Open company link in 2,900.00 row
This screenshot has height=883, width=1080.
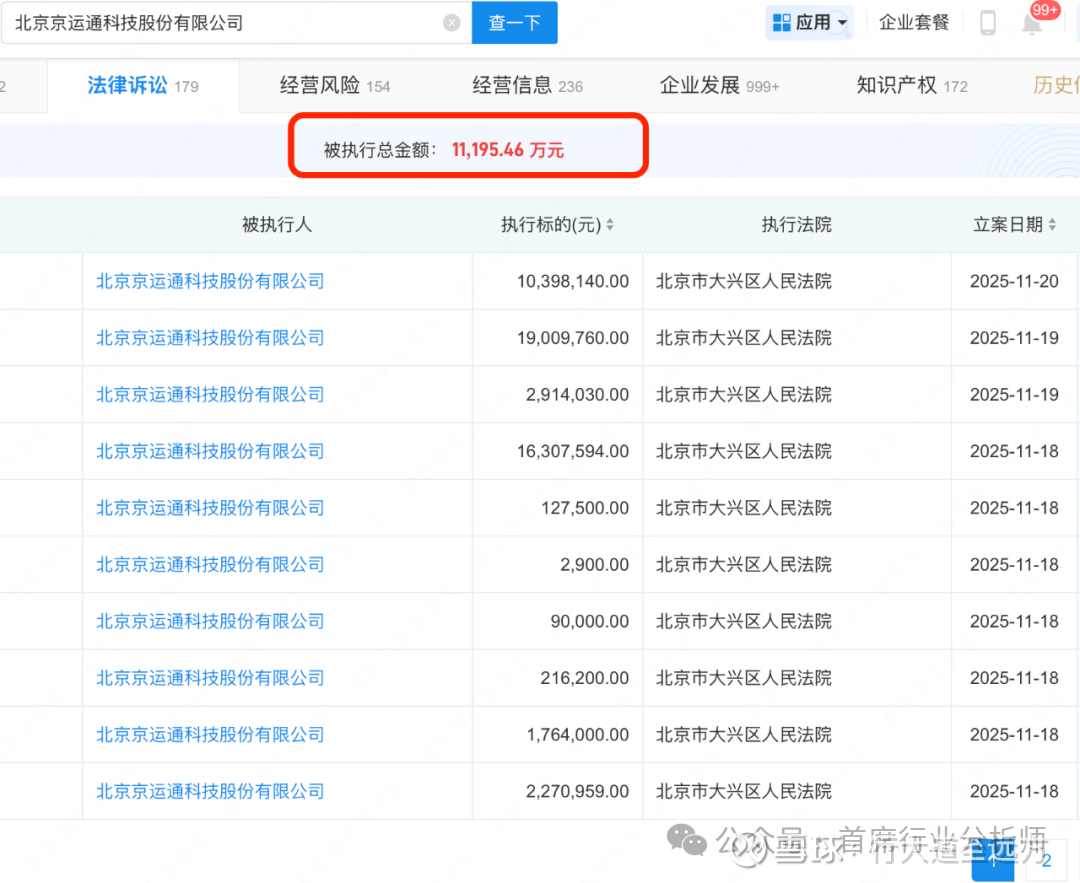pos(210,565)
